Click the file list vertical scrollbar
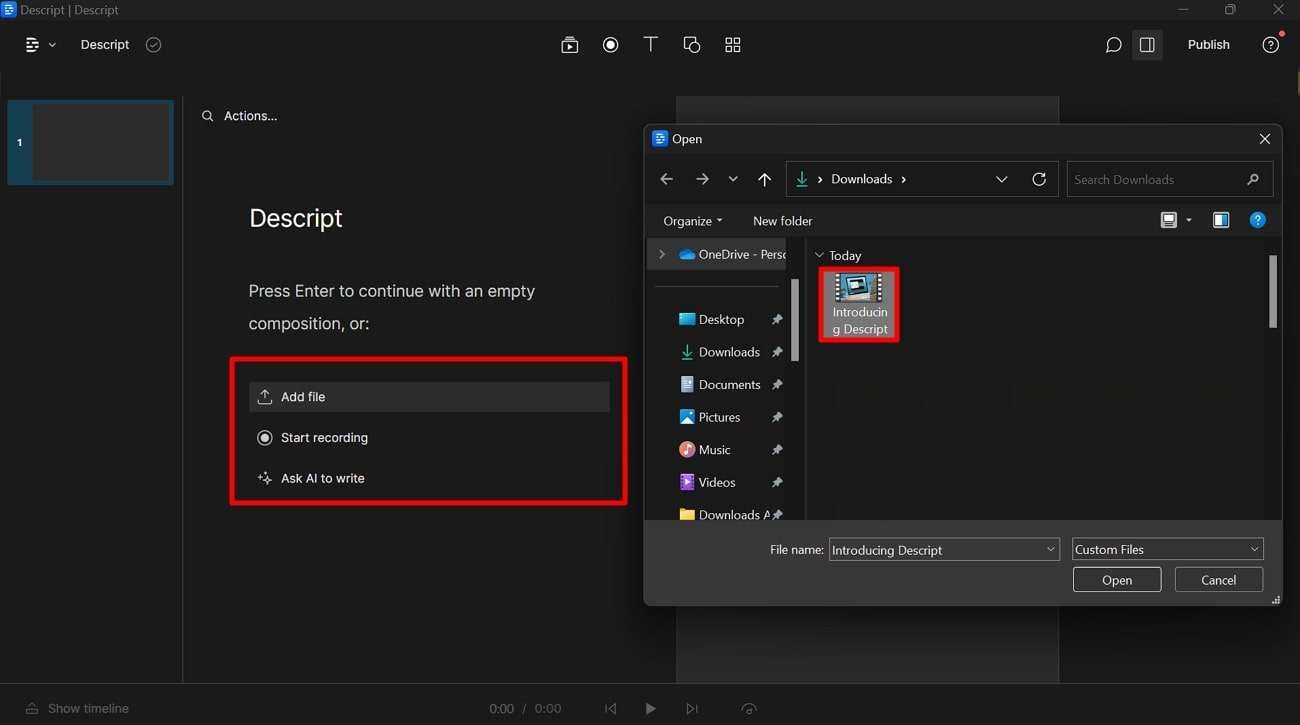1300x725 pixels. [x=1273, y=292]
